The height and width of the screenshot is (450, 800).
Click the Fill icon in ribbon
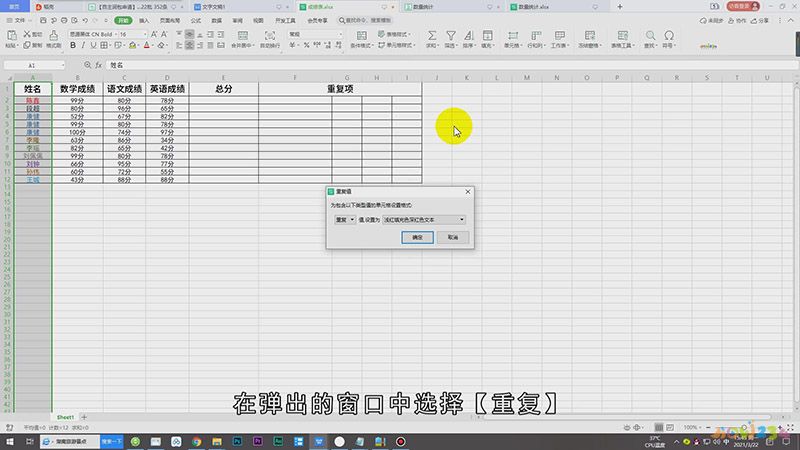click(487, 36)
